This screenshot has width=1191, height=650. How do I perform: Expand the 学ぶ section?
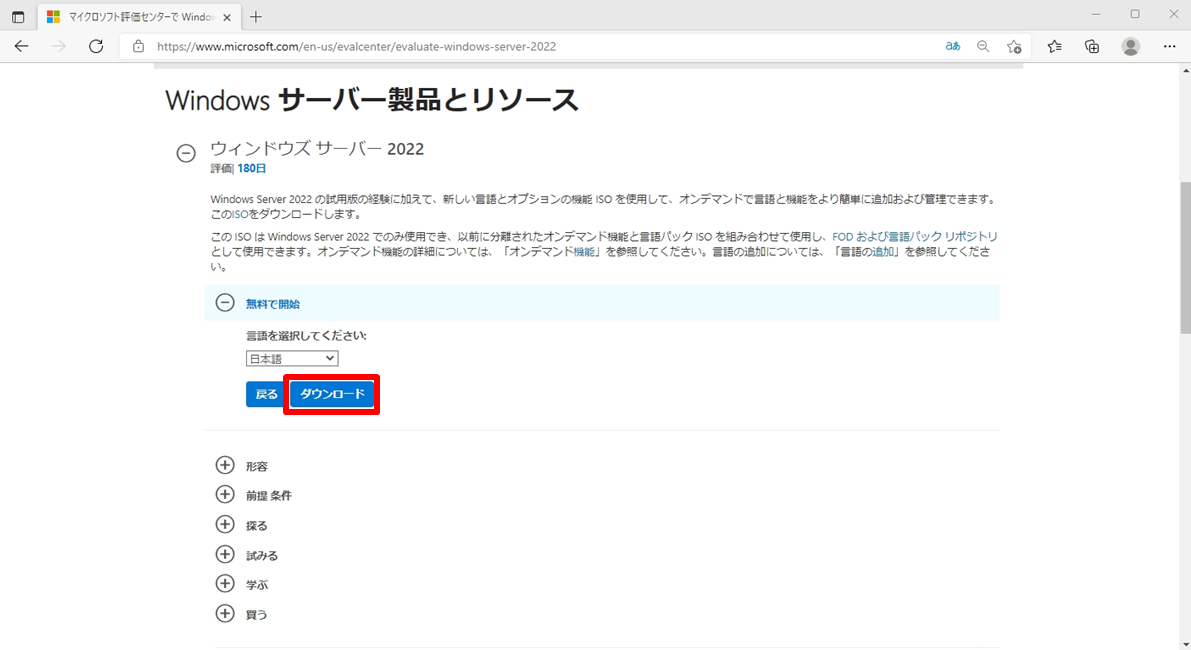point(225,584)
